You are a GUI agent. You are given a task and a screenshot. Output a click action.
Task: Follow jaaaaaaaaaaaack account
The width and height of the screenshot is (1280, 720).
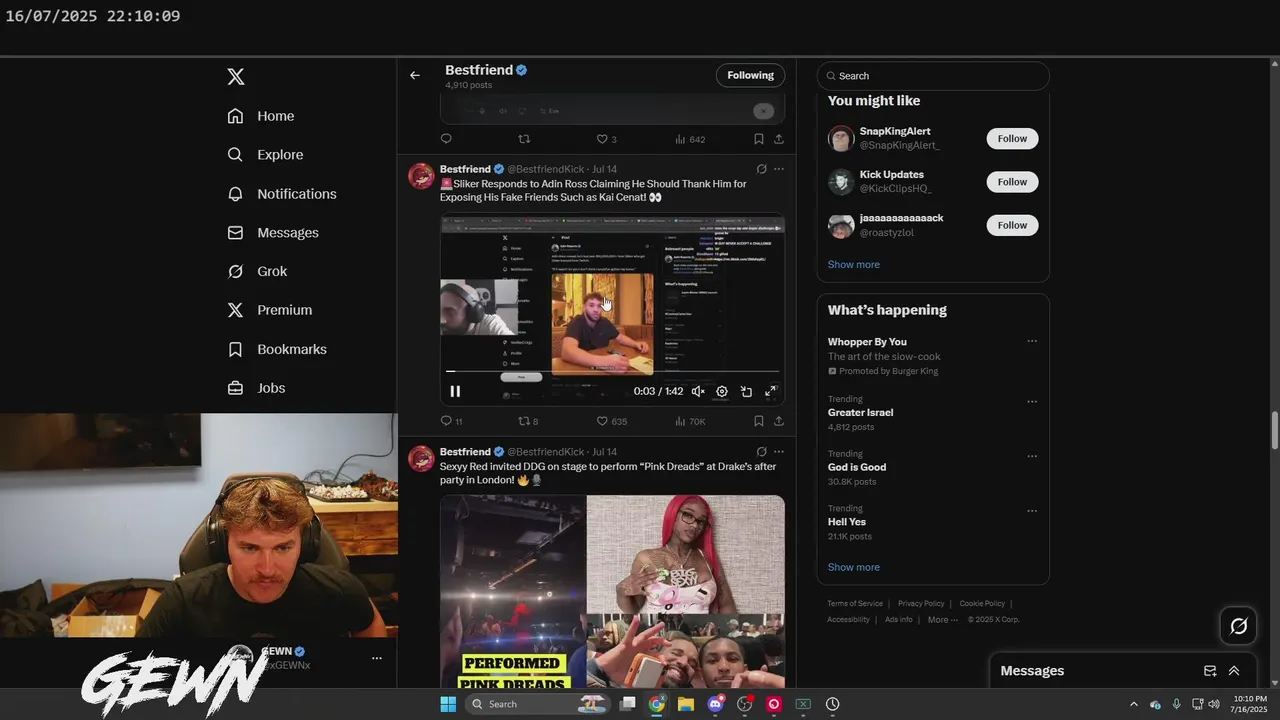[x=1012, y=225]
